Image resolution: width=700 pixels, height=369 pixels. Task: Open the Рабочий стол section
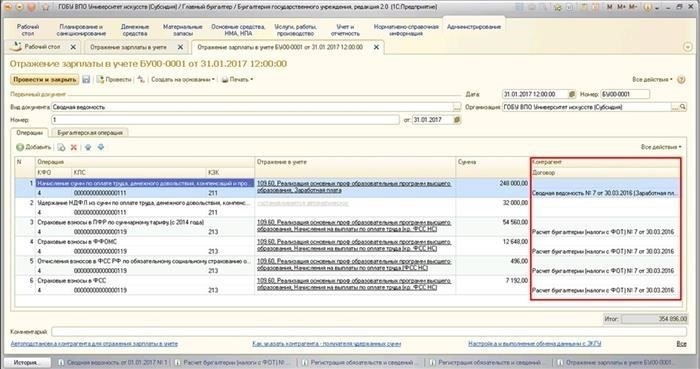point(28,30)
